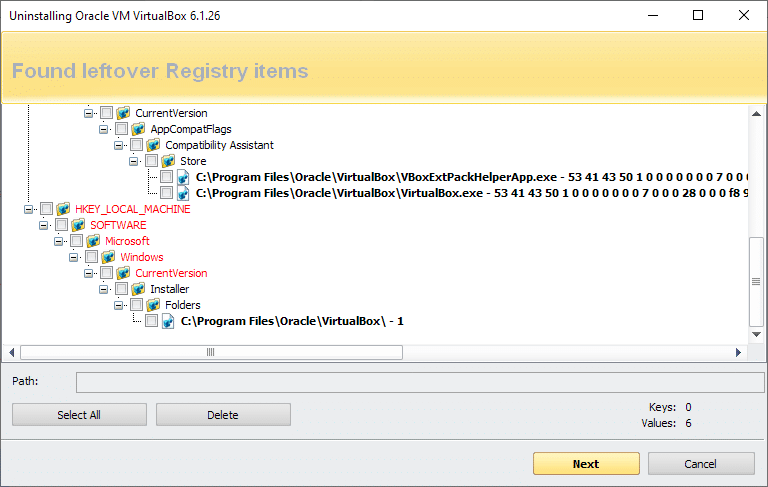The image size is (768, 487).
Task: Collapse the SOFTWARE node
Action: [x=43, y=225]
